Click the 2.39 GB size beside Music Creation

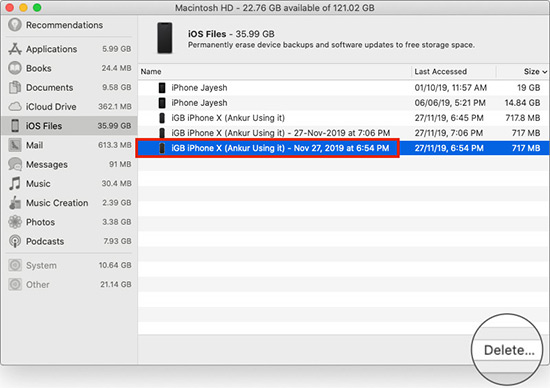[x=116, y=203]
